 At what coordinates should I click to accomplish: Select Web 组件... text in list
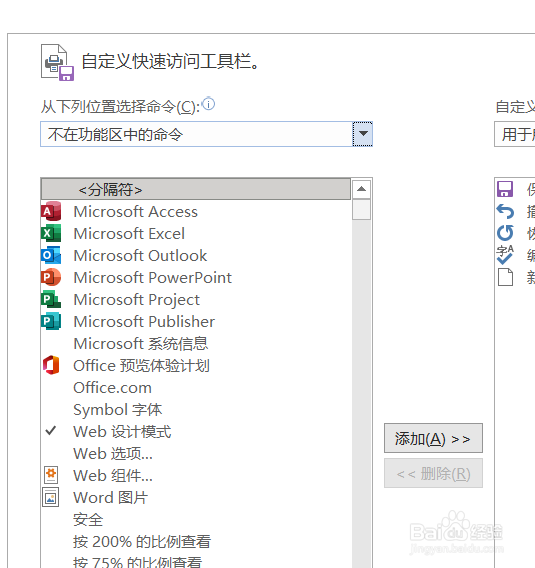(x=113, y=476)
